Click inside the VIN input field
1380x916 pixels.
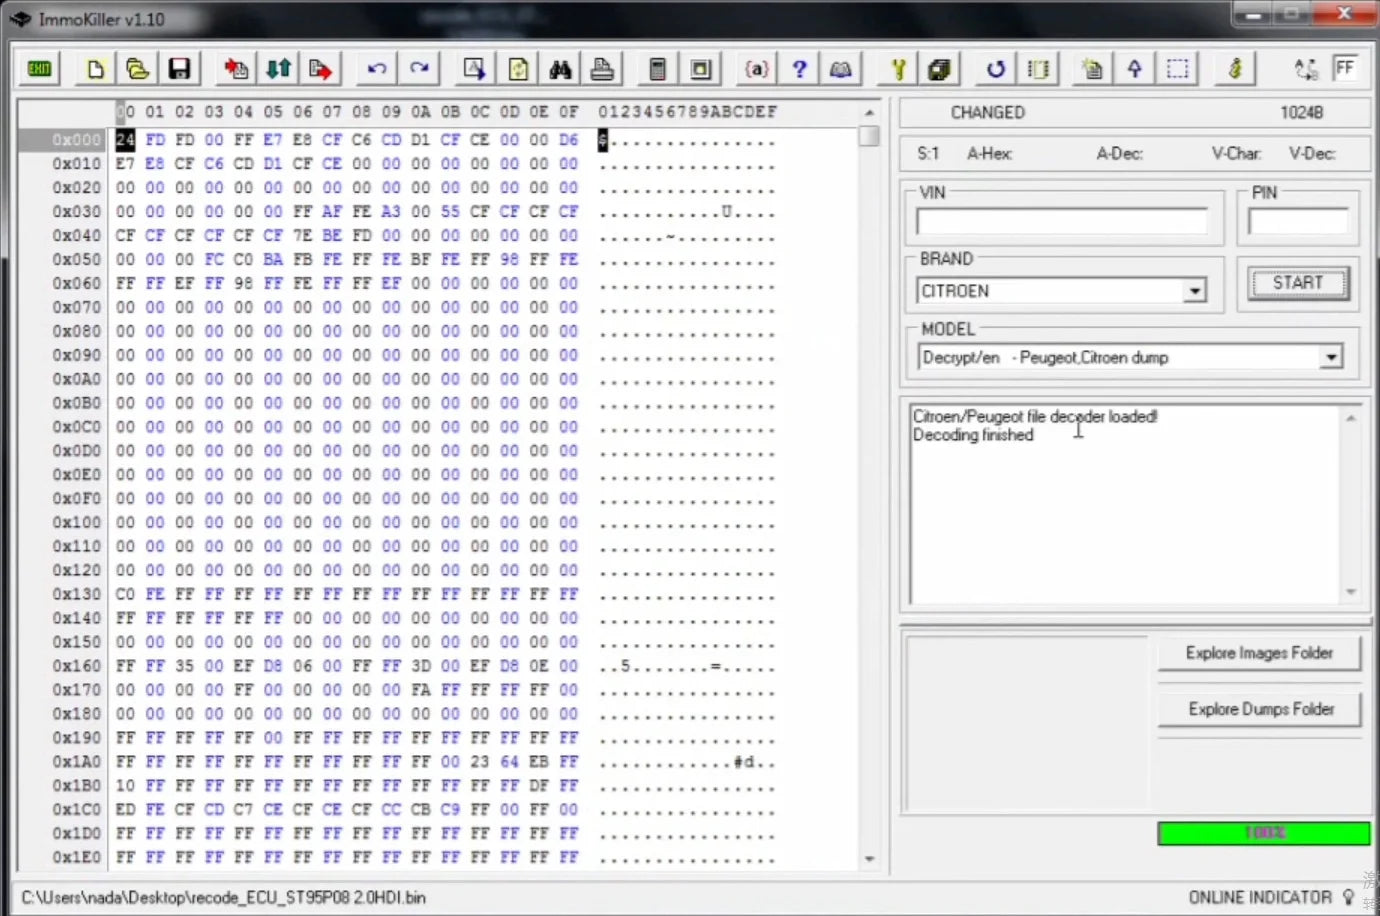pos(1063,221)
